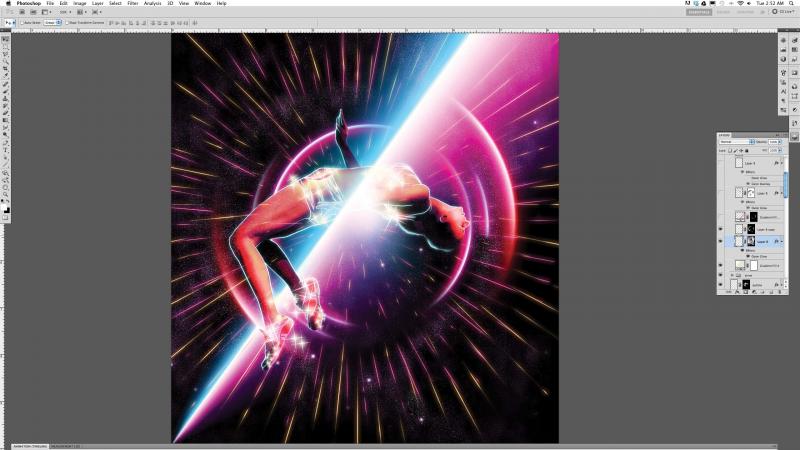Open the Layer menu
This screenshot has width=800, height=450.
(x=96, y=3)
